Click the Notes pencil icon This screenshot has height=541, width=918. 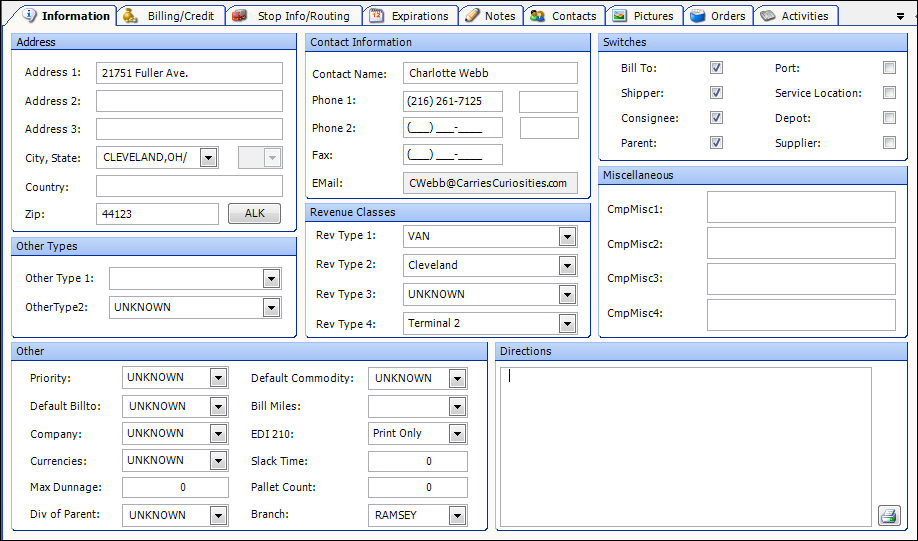click(x=472, y=16)
